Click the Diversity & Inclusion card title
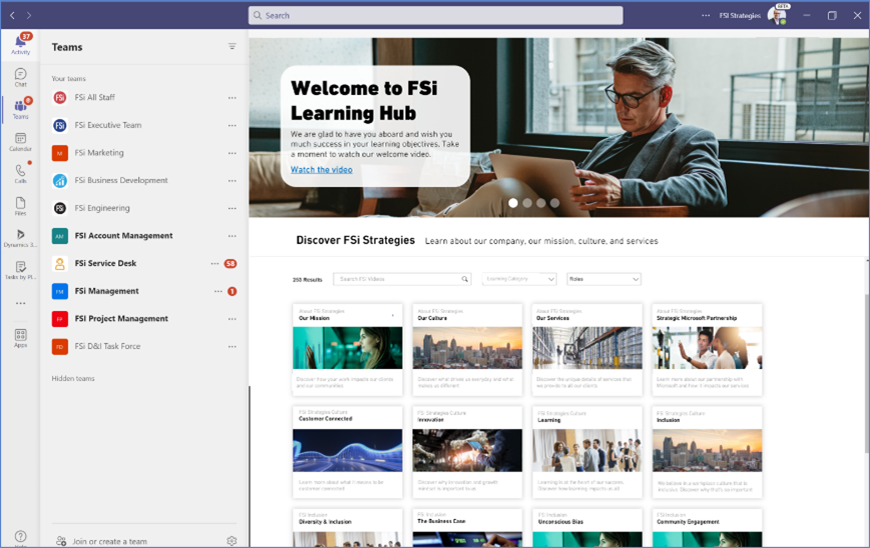 (x=325, y=522)
